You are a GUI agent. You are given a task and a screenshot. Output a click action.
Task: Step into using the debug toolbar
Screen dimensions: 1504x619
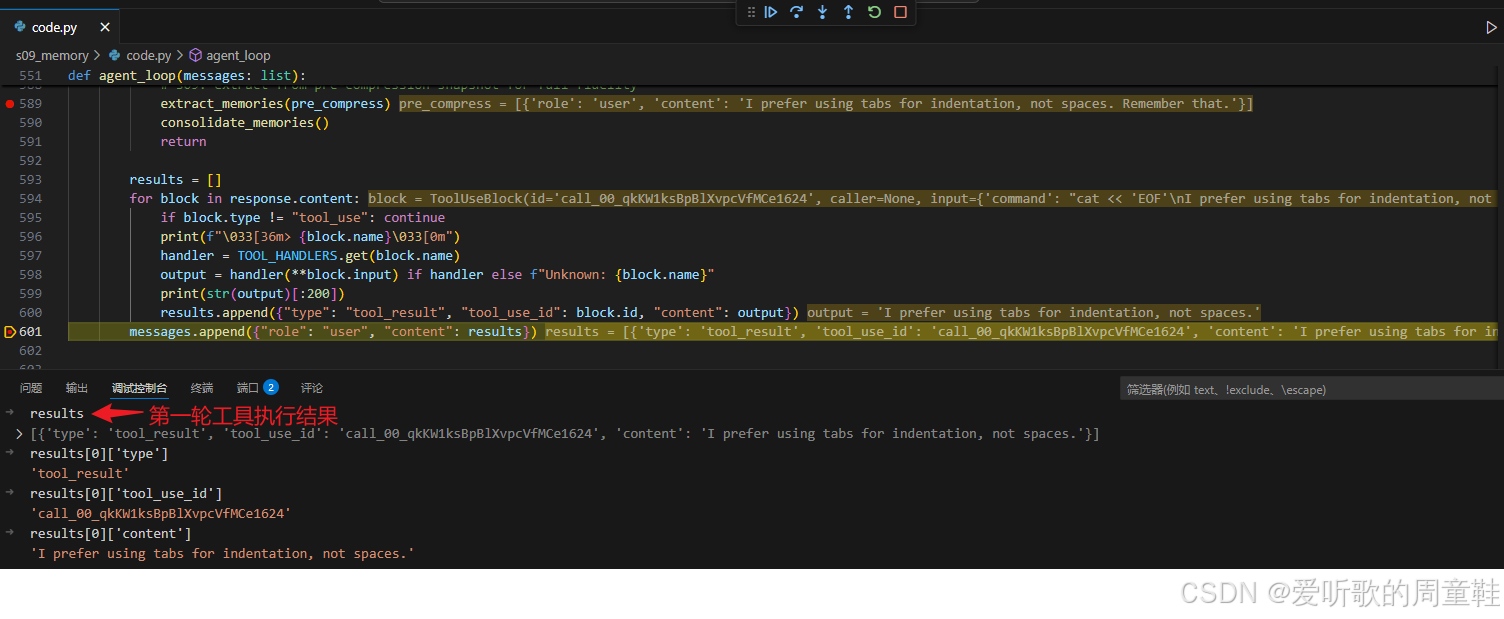823,12
